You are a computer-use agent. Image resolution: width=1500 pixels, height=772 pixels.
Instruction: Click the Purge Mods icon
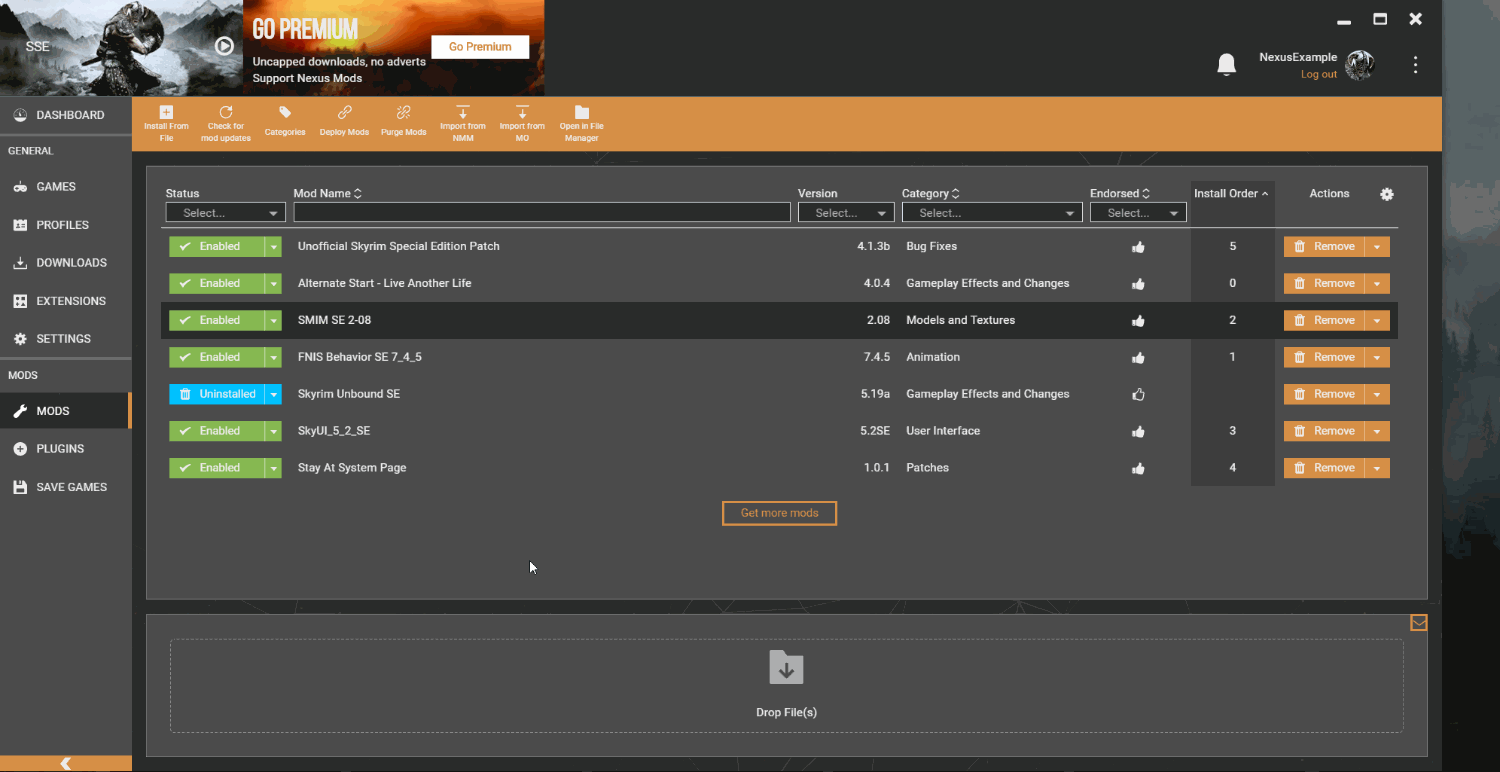(x=403, y=113)
